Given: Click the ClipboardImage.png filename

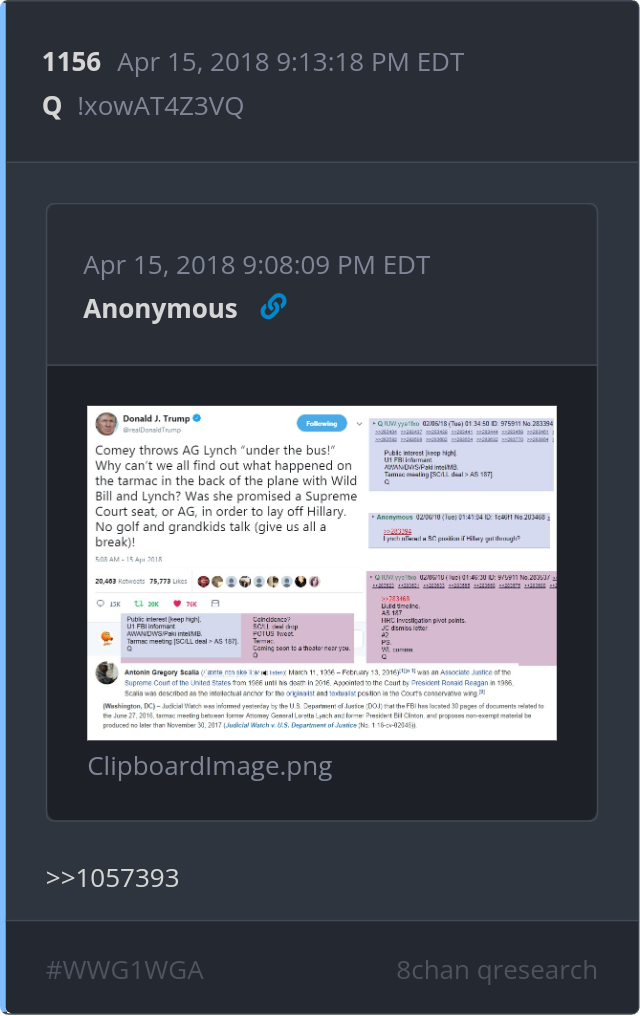Looking at the screenshot, I should [210, 766].
